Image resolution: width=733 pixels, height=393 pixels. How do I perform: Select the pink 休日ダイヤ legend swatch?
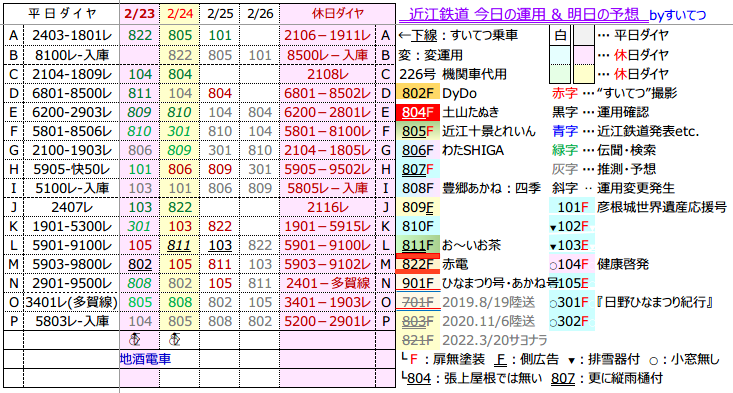pyautogui.click(x=583, y=55)
